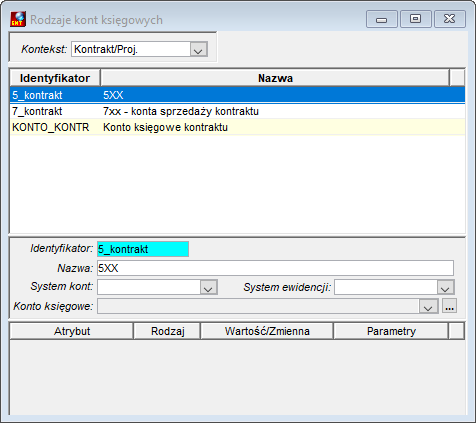Maximize the Rodzaje kont księgowych window
Viewport: 476px width, 423px height.
coord(415,19)
